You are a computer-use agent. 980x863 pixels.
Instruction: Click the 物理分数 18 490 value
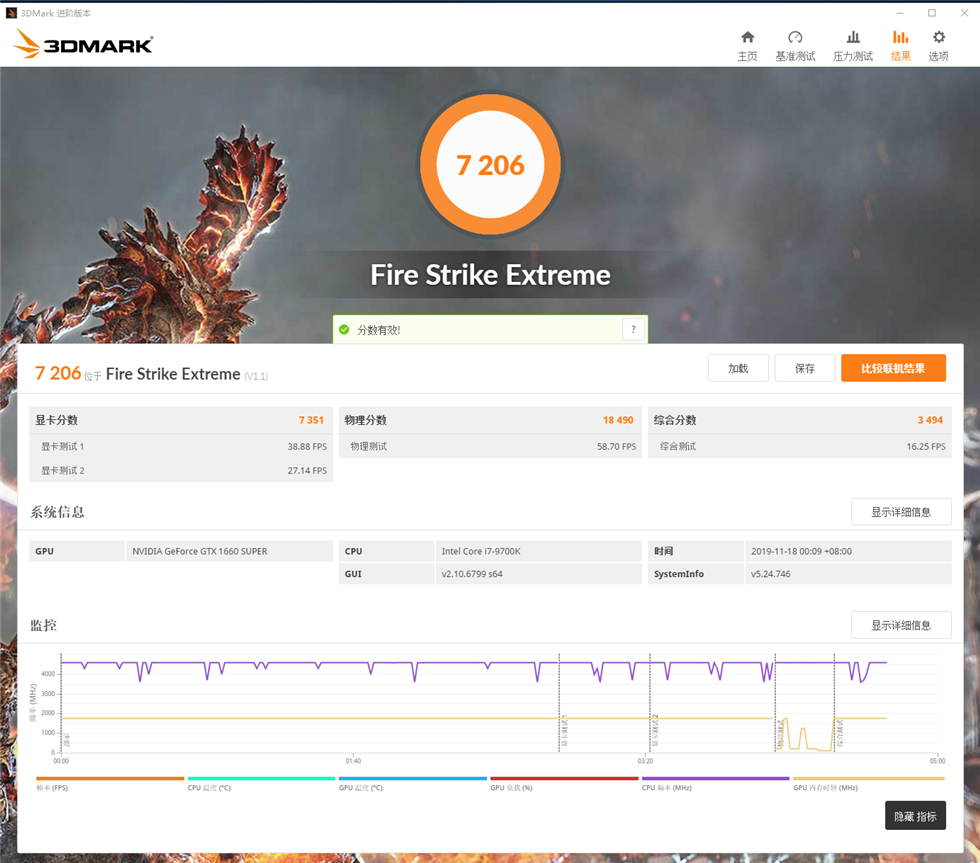[x=618, y=420]
